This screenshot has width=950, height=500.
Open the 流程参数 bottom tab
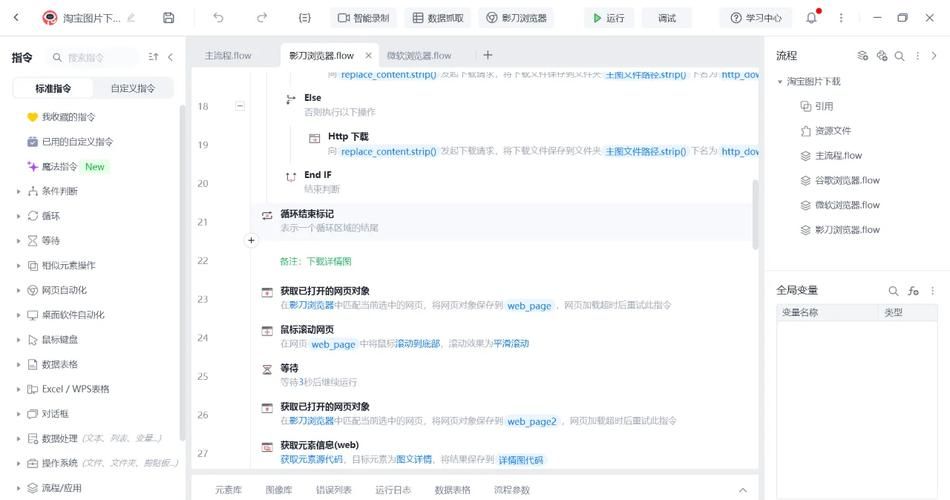pos(511,490)
